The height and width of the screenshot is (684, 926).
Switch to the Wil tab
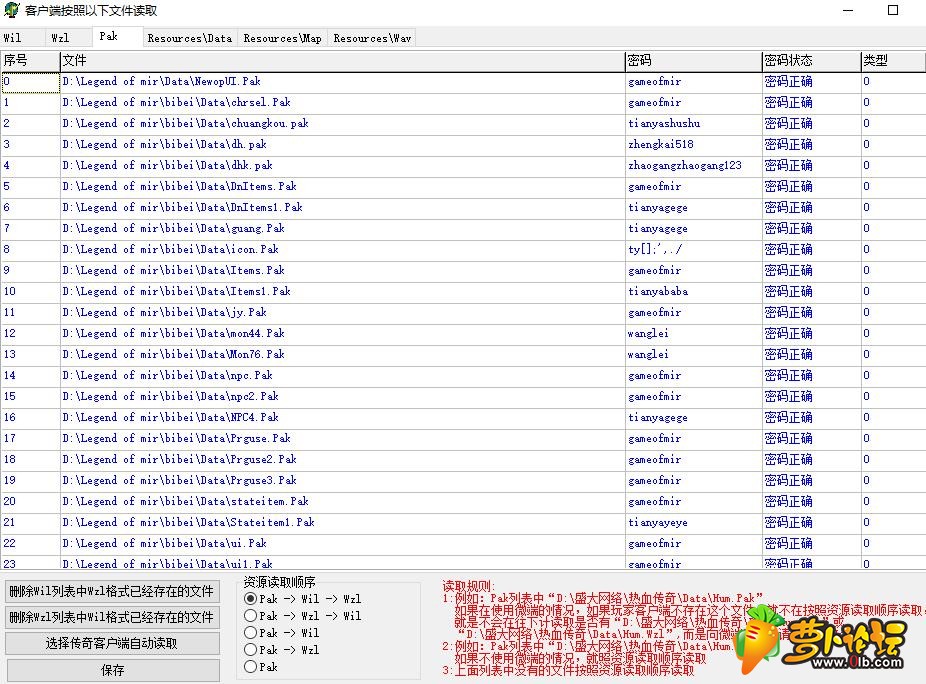coord(22,38)
